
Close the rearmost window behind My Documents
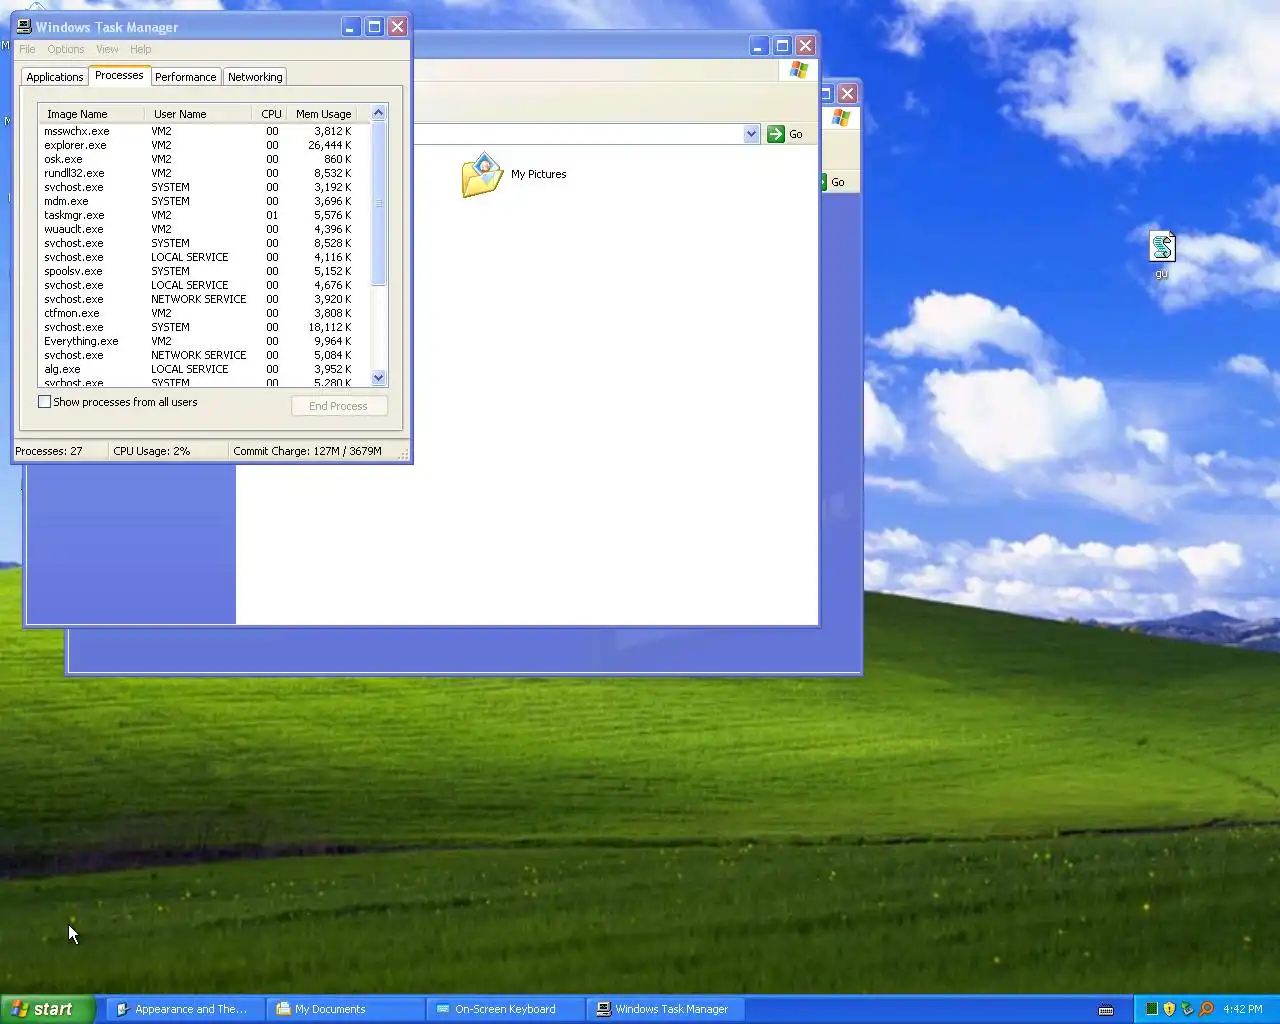click(x=847, y=93)
